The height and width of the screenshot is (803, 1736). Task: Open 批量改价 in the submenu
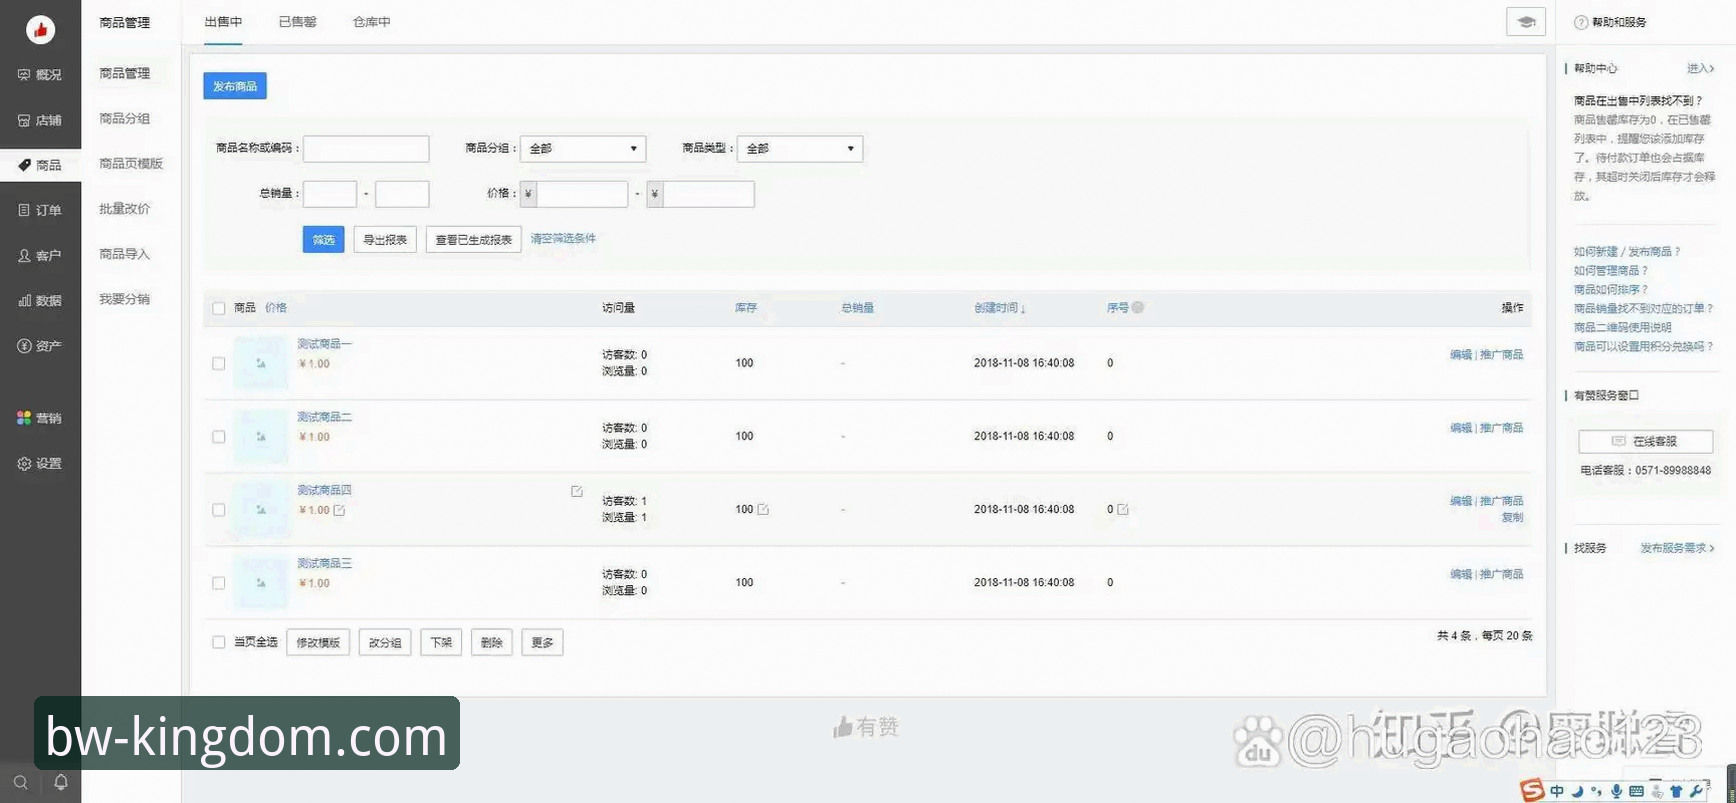(125, 208)
